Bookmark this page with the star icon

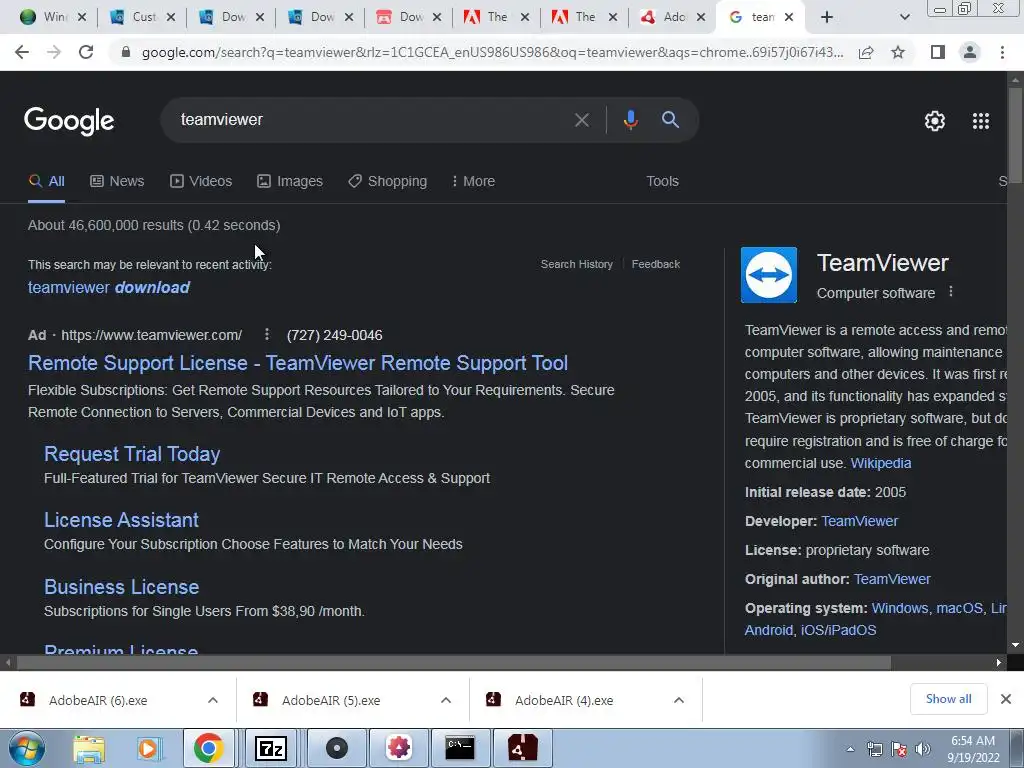tap(898, 52)
